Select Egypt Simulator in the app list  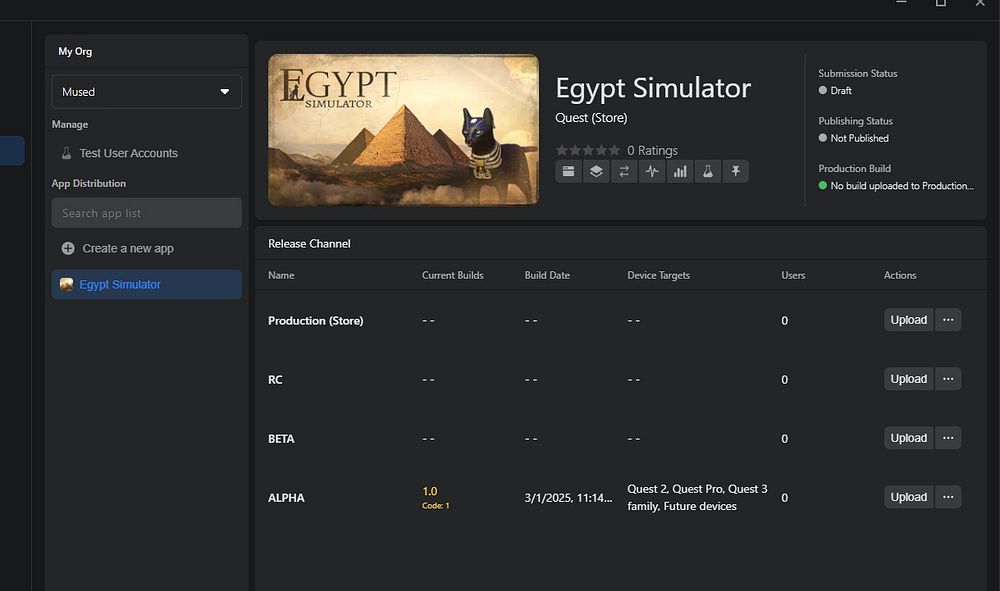click(x=147, y=284)
